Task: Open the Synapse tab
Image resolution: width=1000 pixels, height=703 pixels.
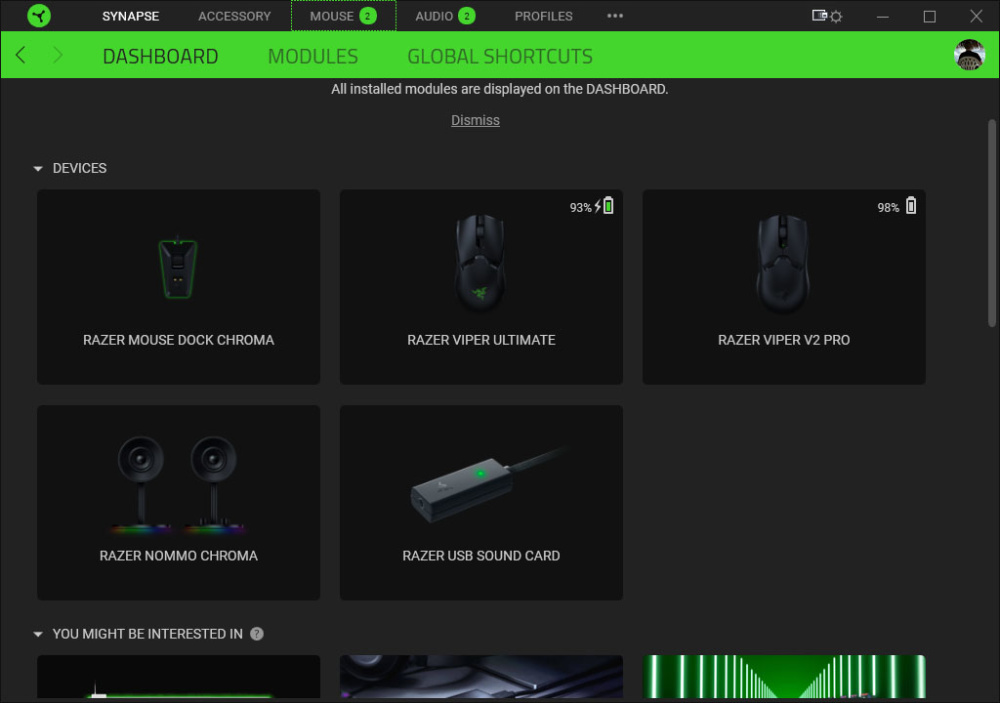Action: click(130, 16)
